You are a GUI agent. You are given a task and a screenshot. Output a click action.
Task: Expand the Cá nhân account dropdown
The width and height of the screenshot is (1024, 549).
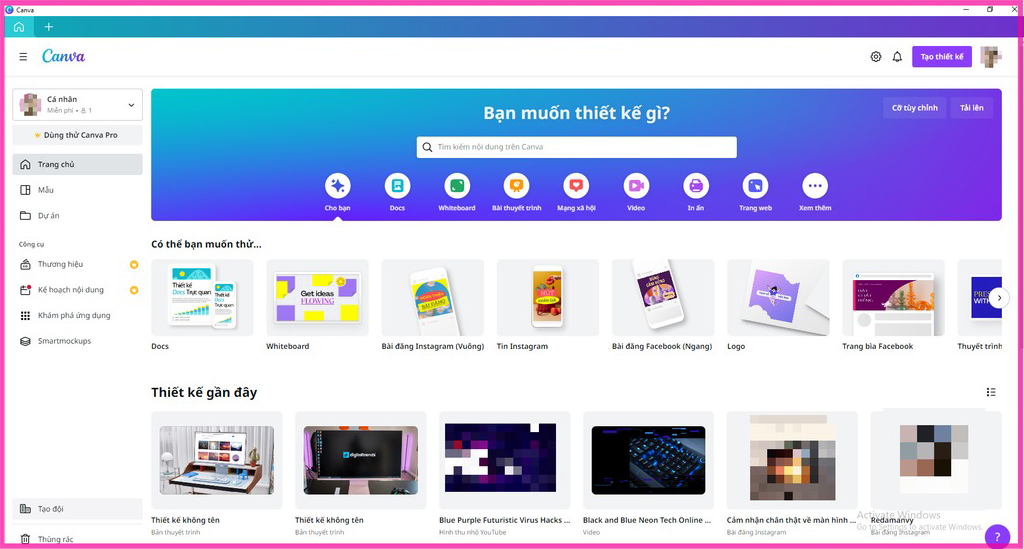(78, 104)
